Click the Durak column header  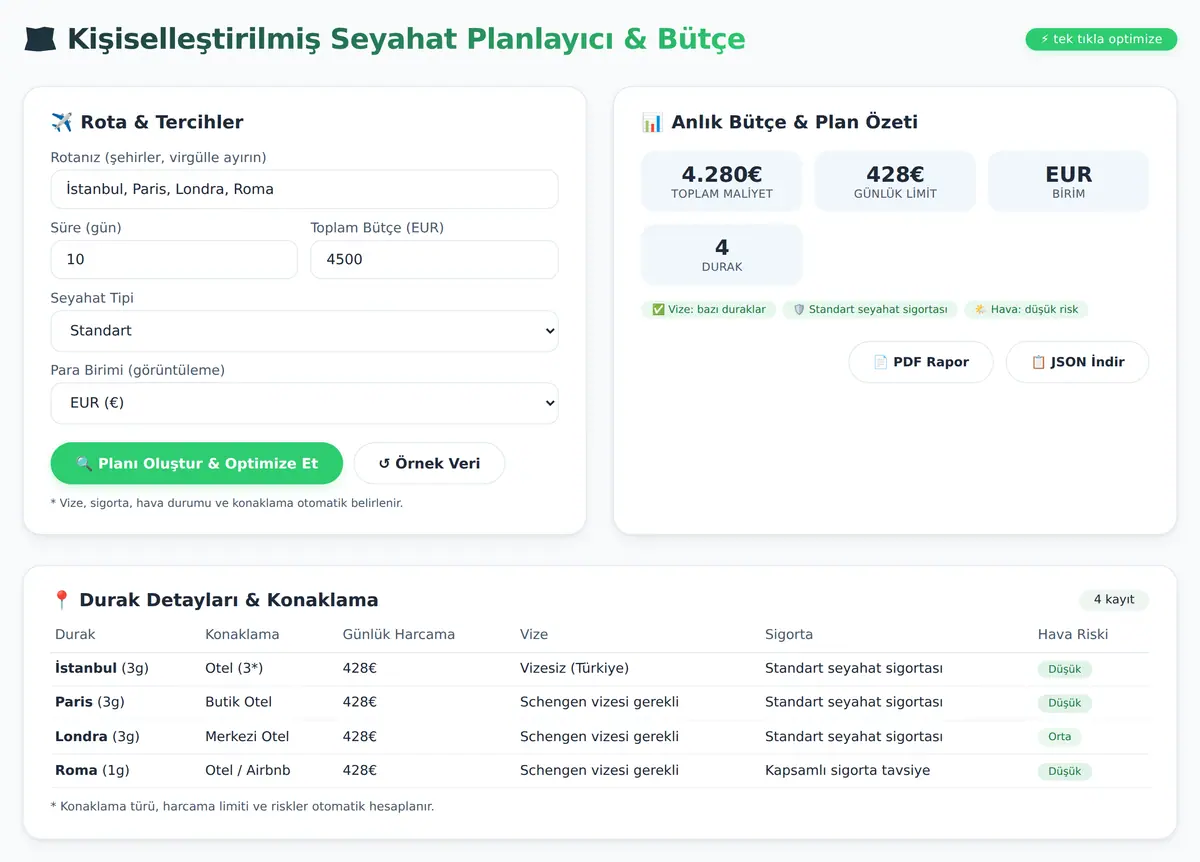75,635
